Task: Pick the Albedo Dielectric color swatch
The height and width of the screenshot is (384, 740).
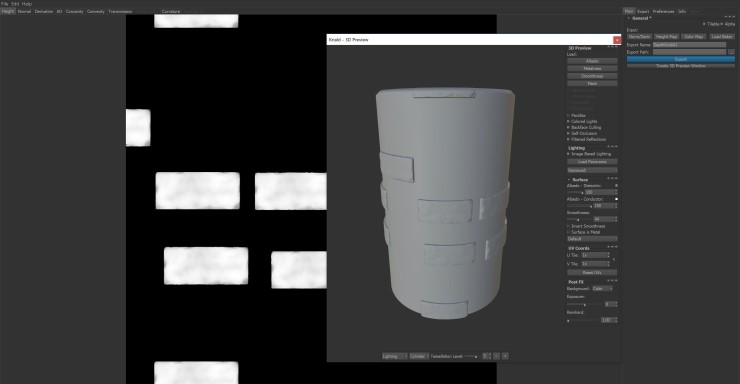Action: click(616, 186)
